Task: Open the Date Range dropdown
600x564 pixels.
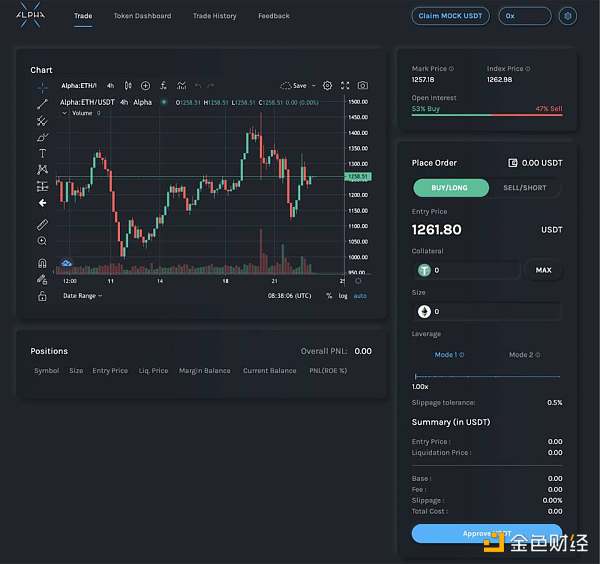Action: point(83,296)
